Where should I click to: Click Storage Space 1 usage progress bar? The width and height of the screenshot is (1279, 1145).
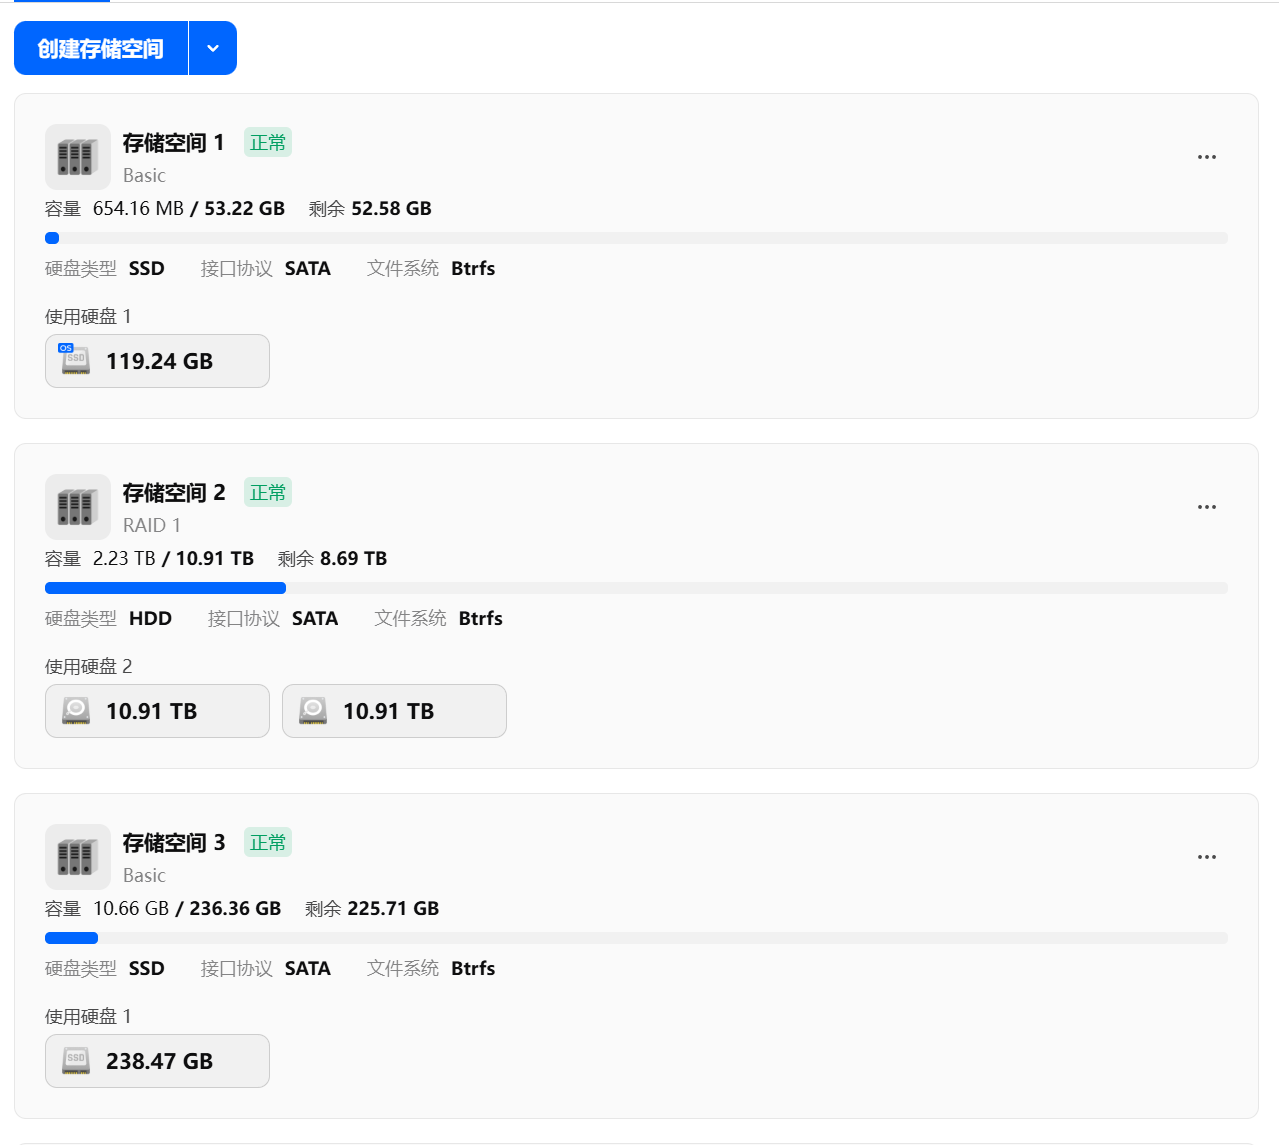(636, 238)
